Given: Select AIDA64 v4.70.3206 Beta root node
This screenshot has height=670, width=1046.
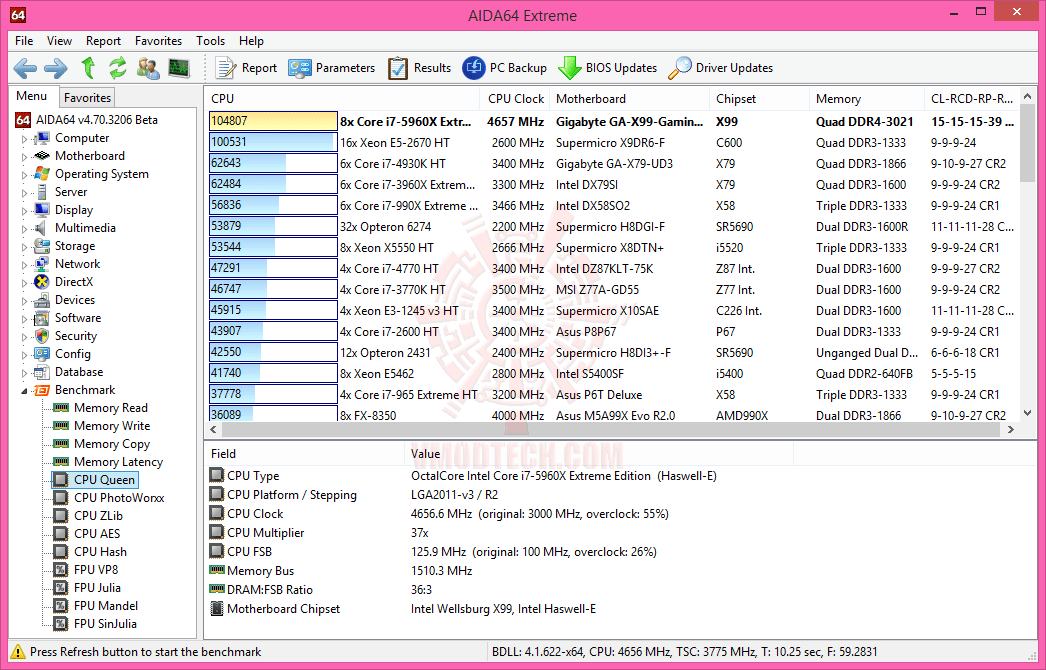Looking at the screenshot, I should click(97, 120).
